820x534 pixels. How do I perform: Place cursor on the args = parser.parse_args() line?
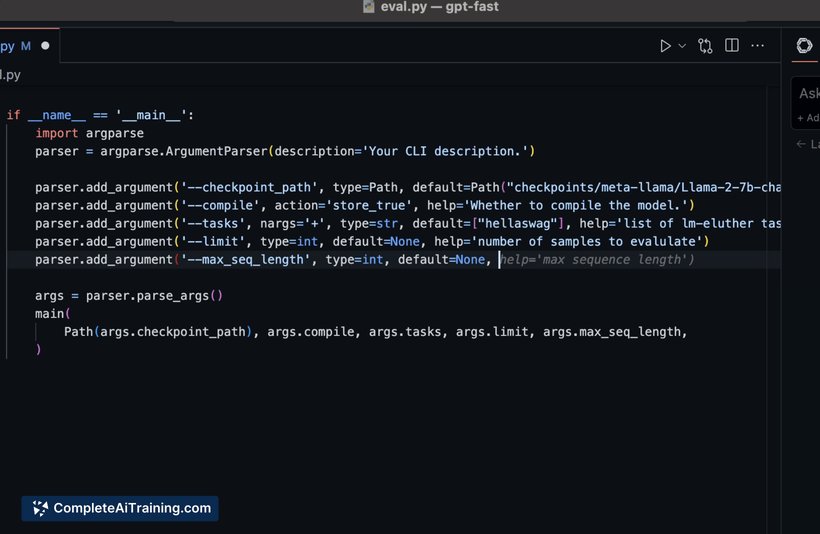point(129,296)
